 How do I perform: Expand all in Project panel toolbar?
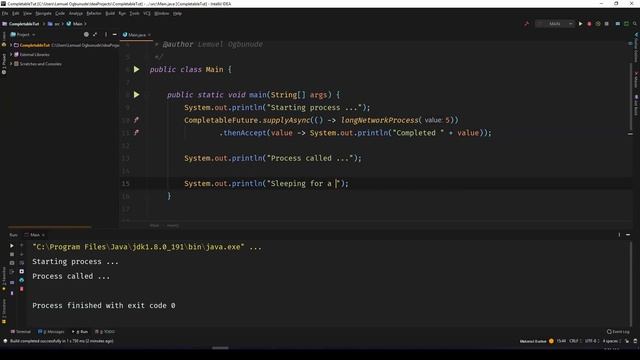pos(95,35)
